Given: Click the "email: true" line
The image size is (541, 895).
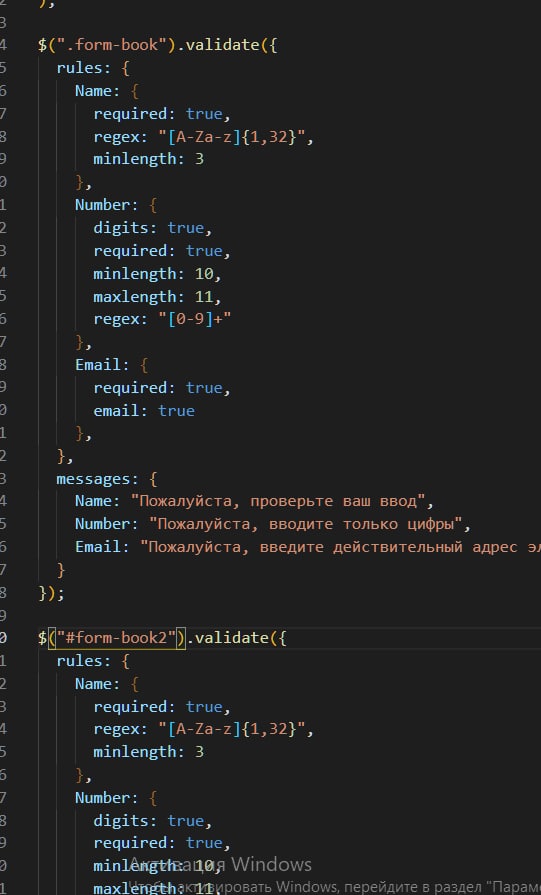Looking at the screenshot, I should pos(144,410).
